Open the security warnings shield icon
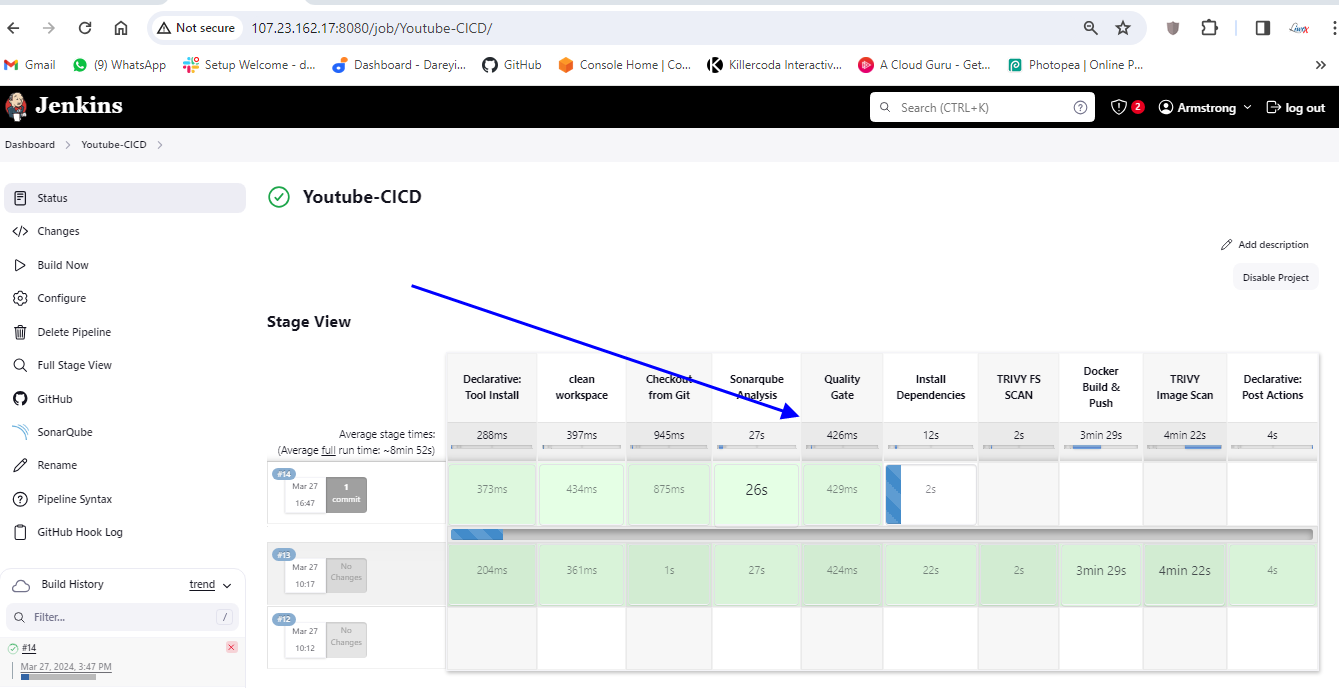This screenshot has height=688, width=1339. tap(1119, 107)
